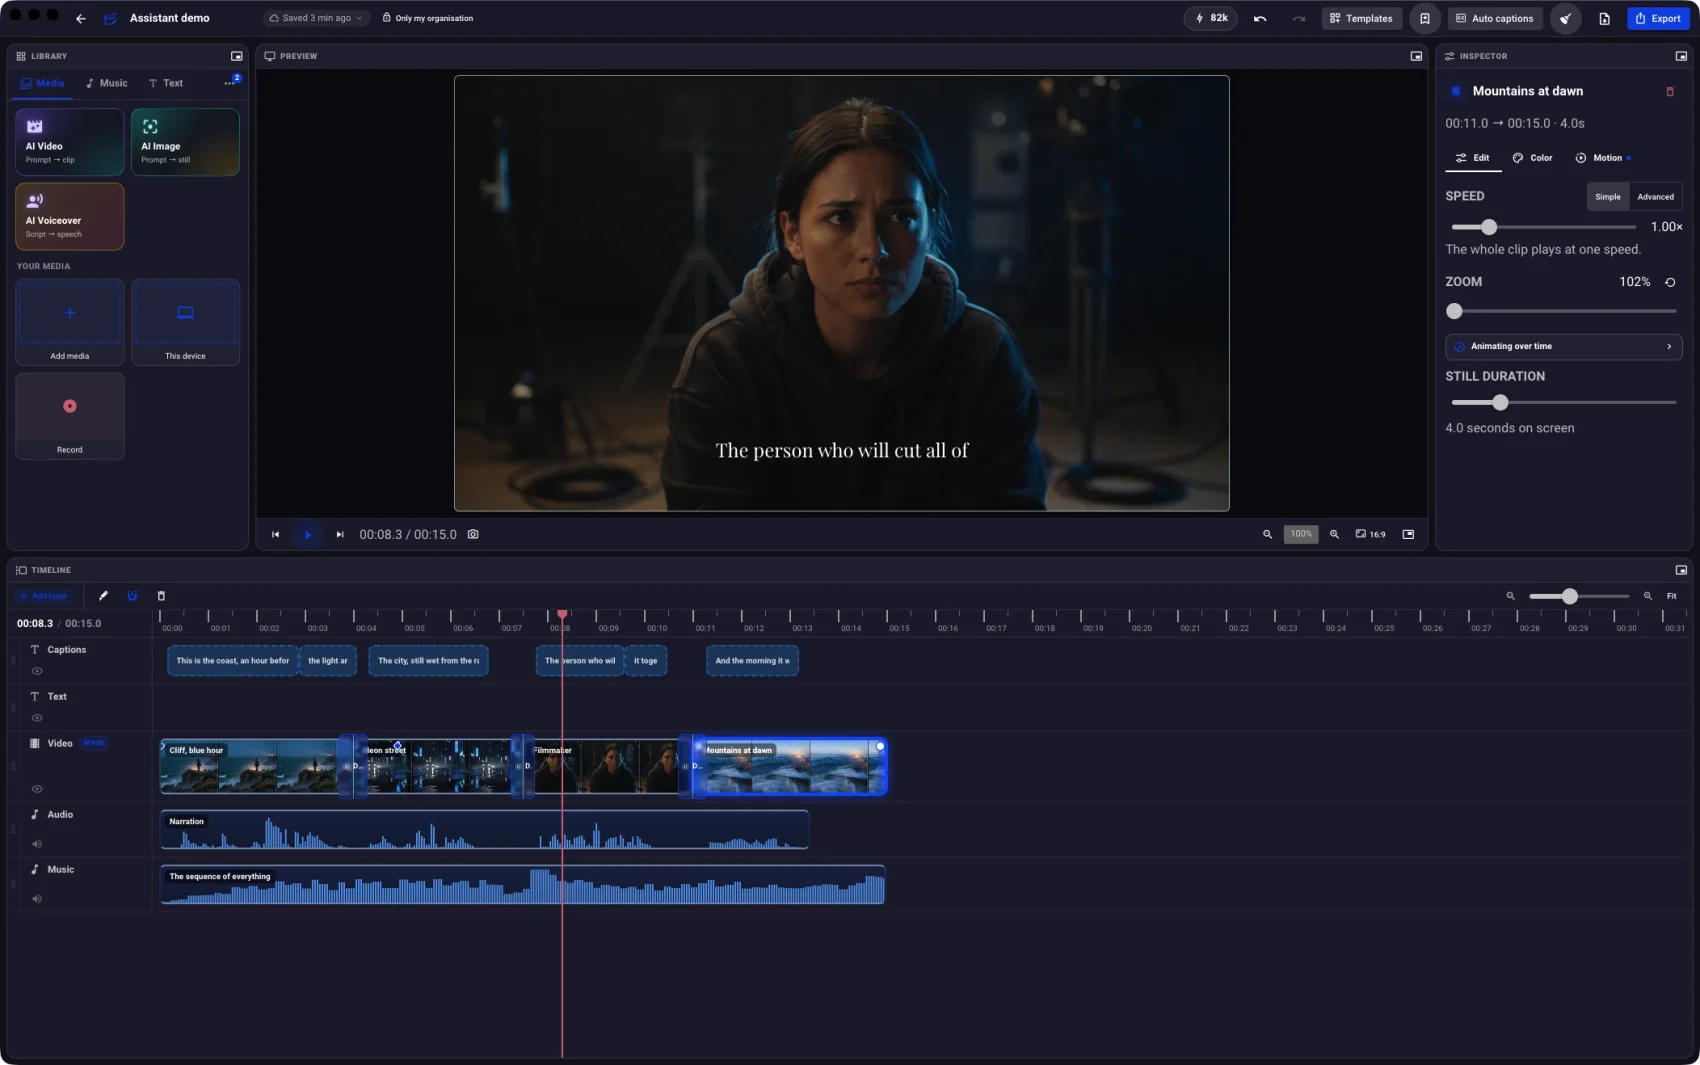1700x1065 pixels.
Task: Open the library more options menu
Action: [230, 83]
